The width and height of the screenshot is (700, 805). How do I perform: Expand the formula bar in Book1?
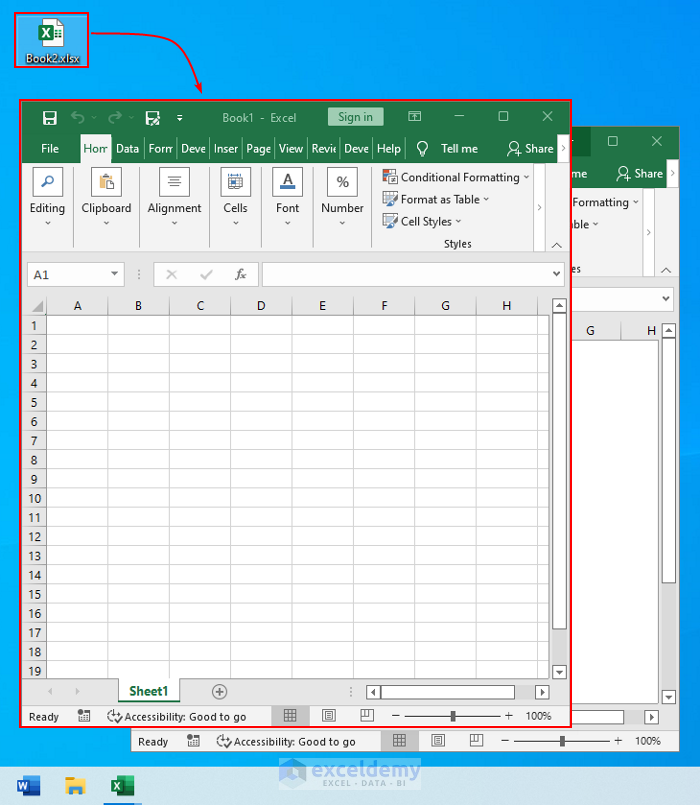(556, 274)
